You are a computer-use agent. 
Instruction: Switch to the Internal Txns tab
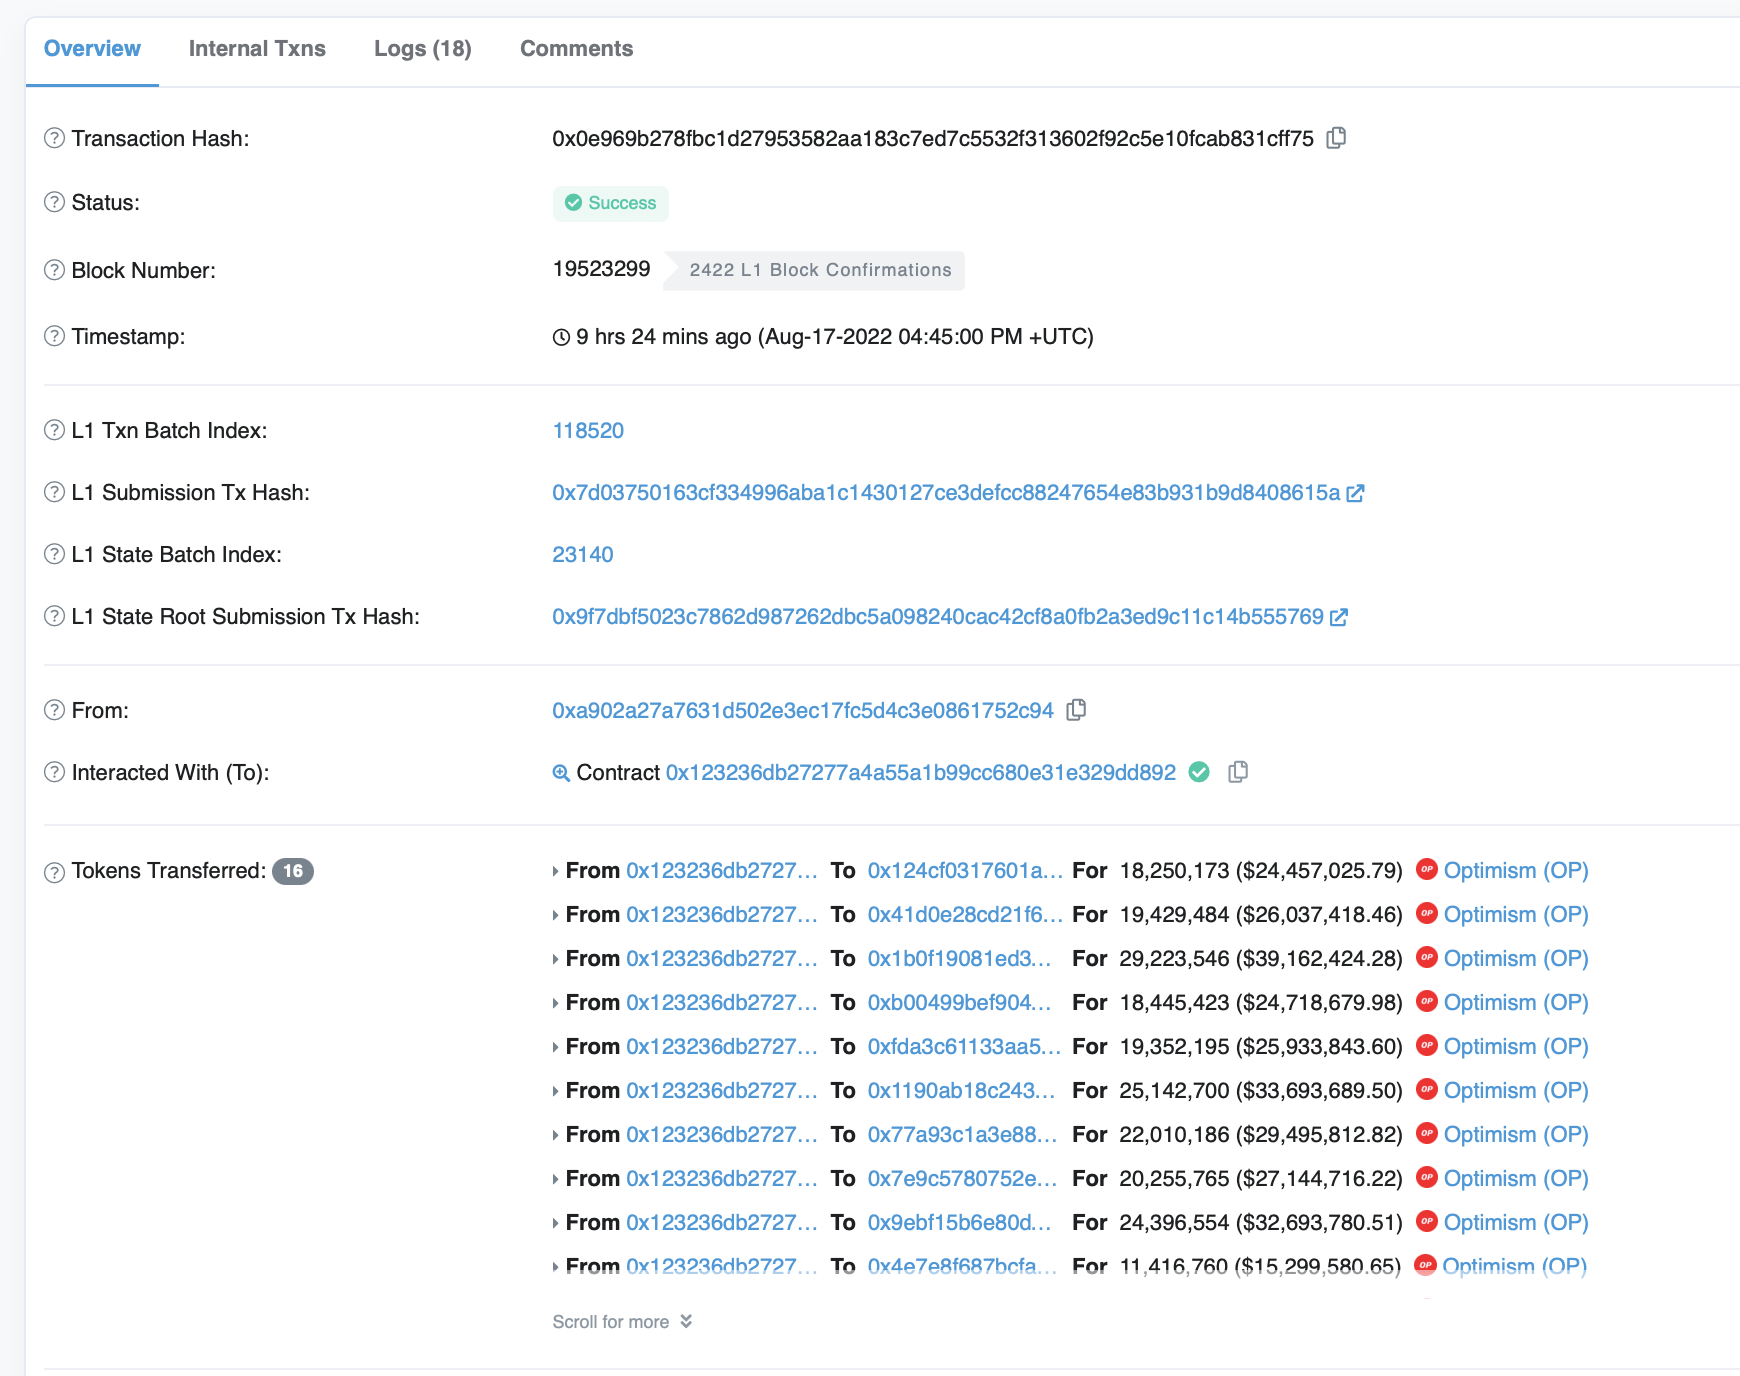pos(257,49)
